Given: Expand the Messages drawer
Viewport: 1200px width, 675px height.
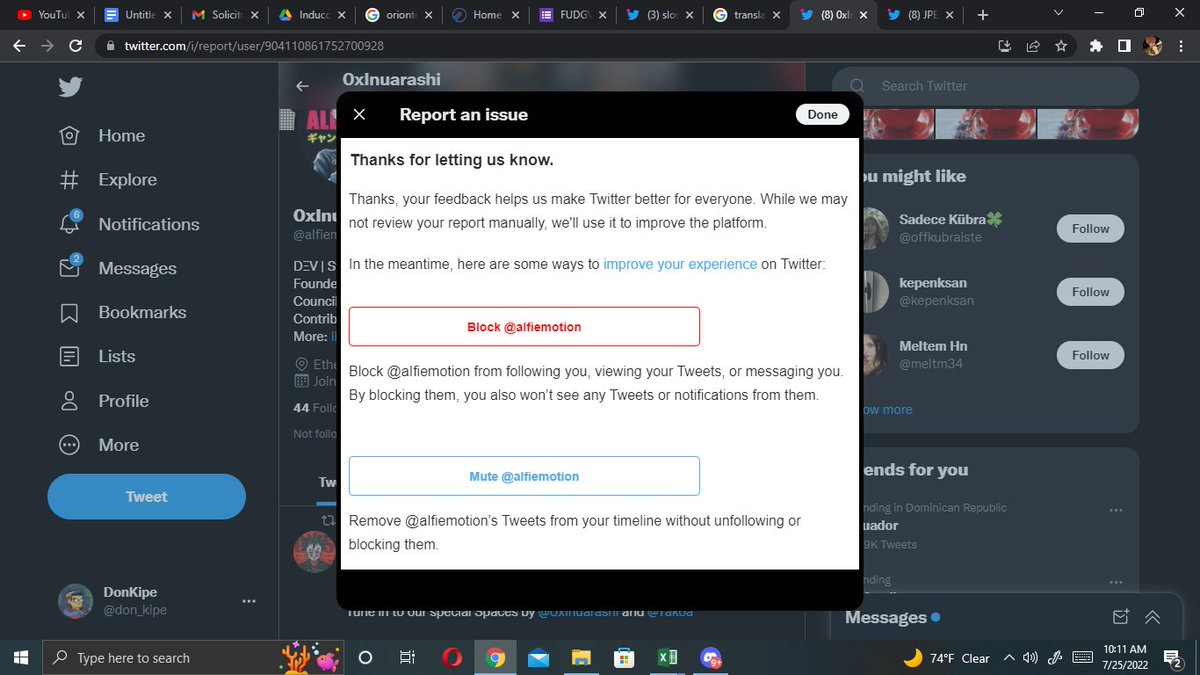Looking at the screenshot, I should 1153,617.
